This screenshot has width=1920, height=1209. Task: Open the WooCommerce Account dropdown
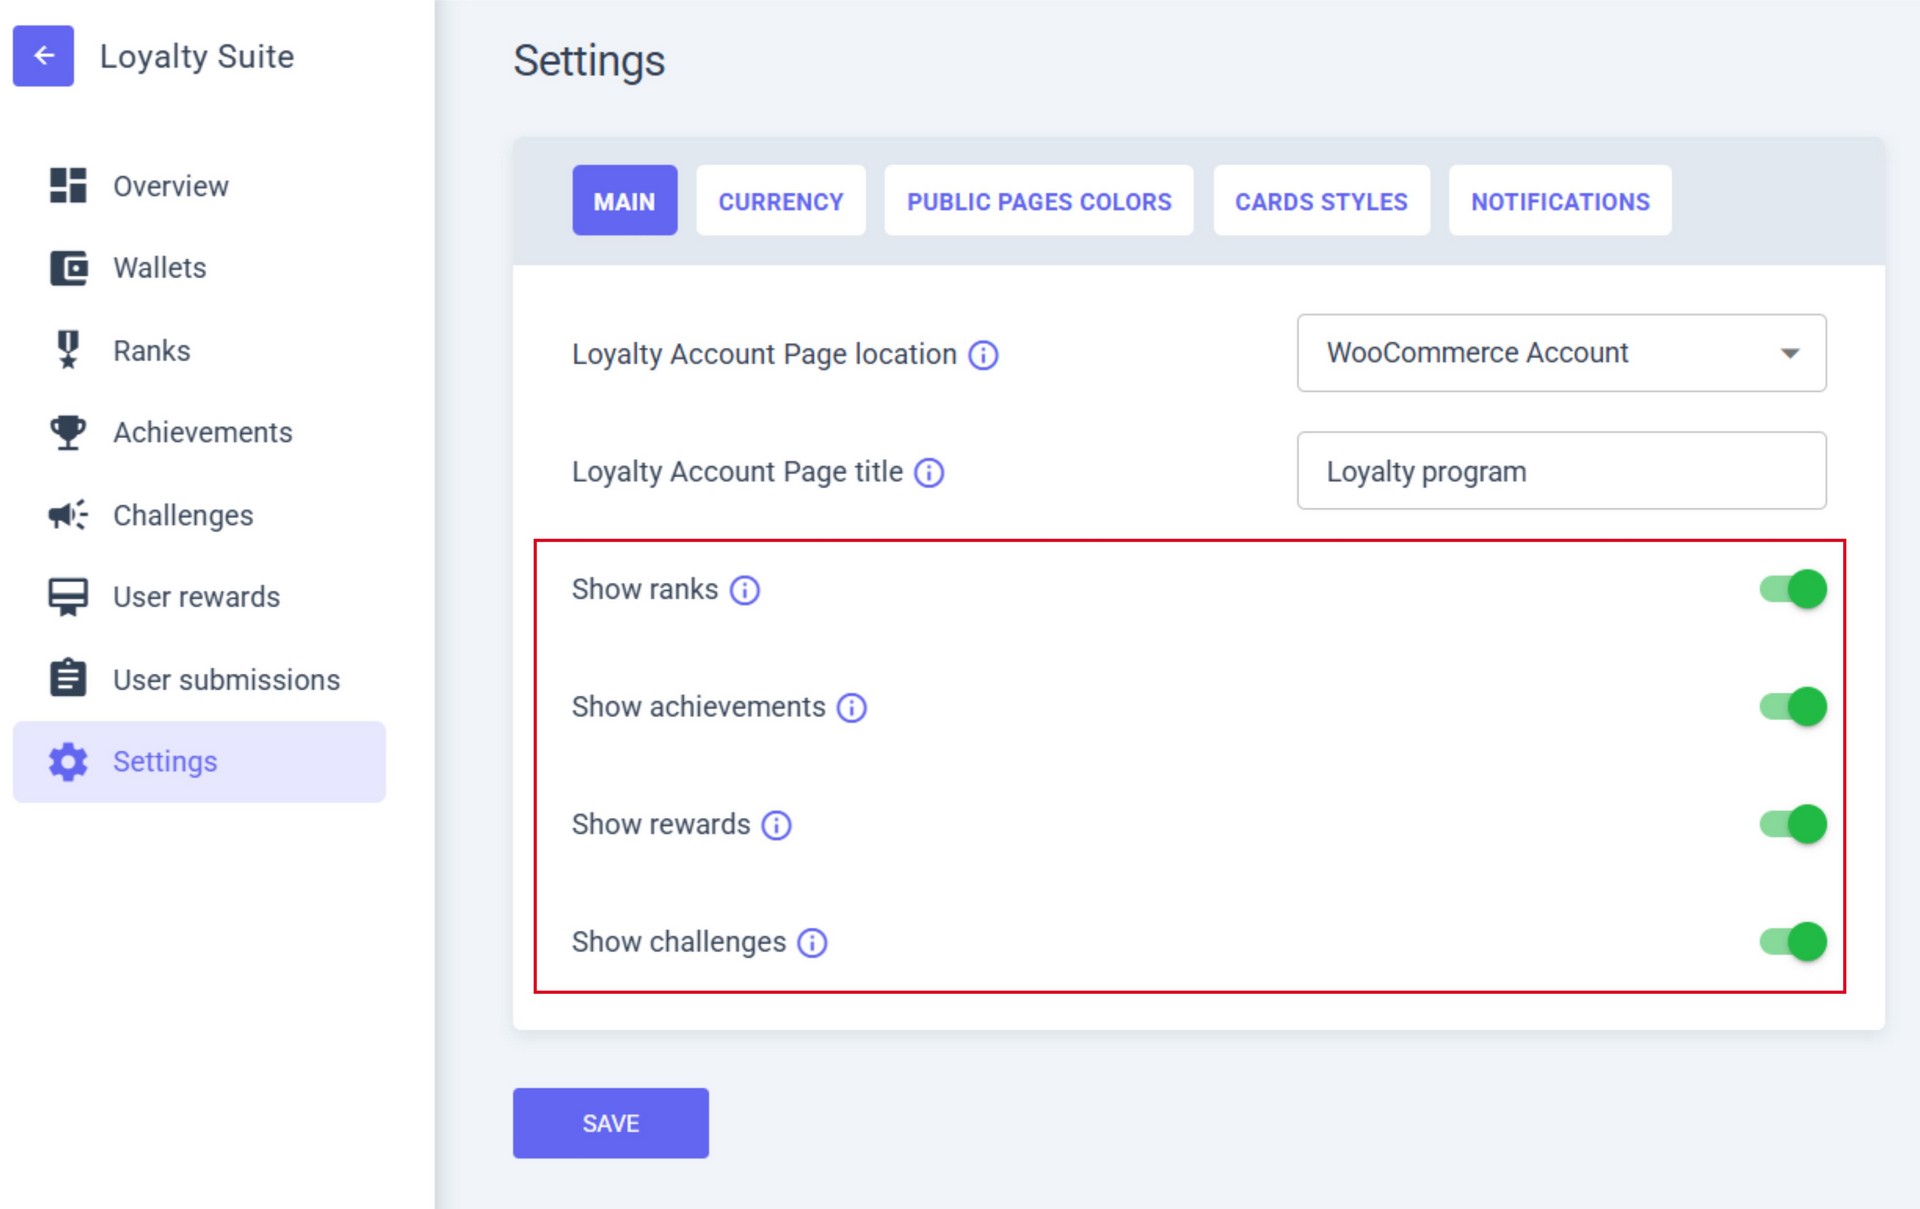(1560, 353)
